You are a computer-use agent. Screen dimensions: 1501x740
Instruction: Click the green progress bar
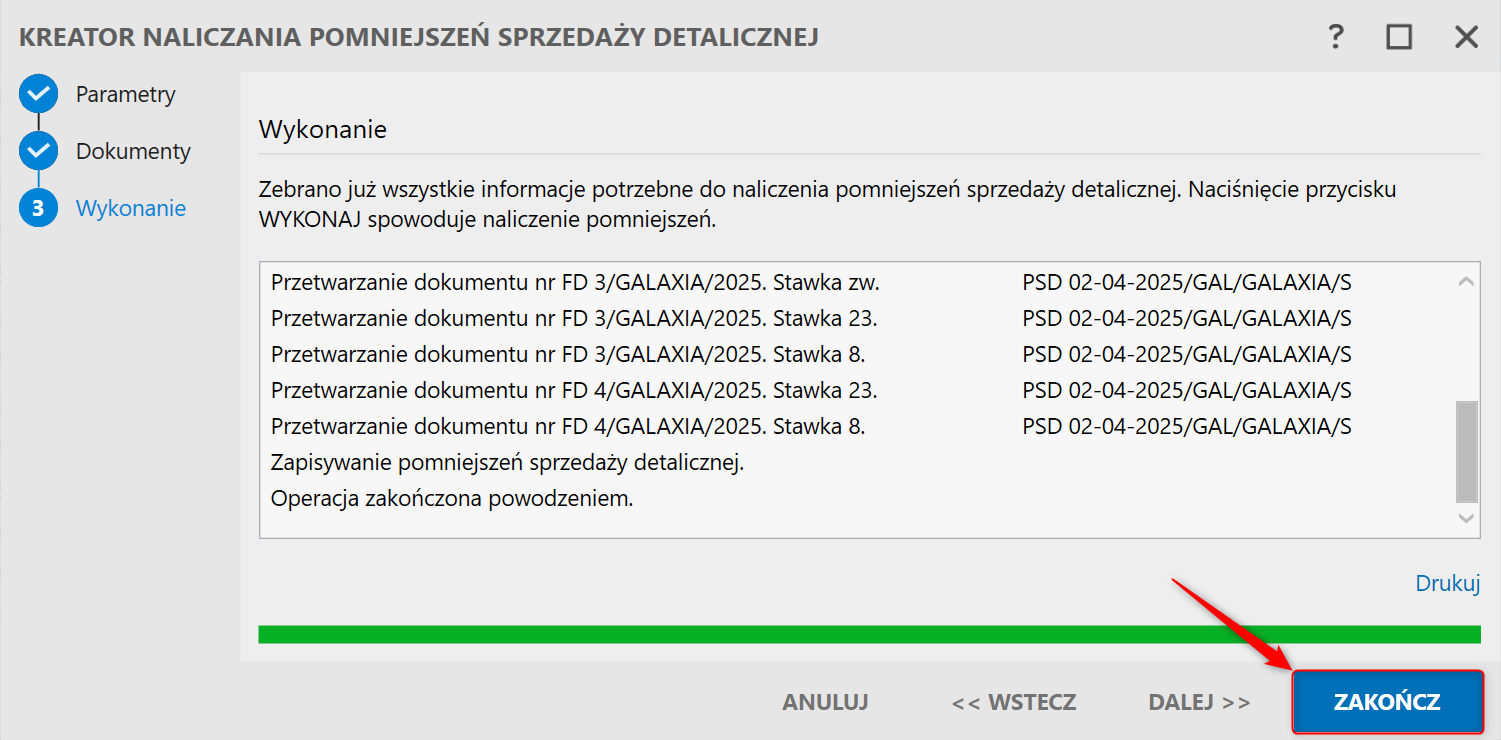coord(869,634)
